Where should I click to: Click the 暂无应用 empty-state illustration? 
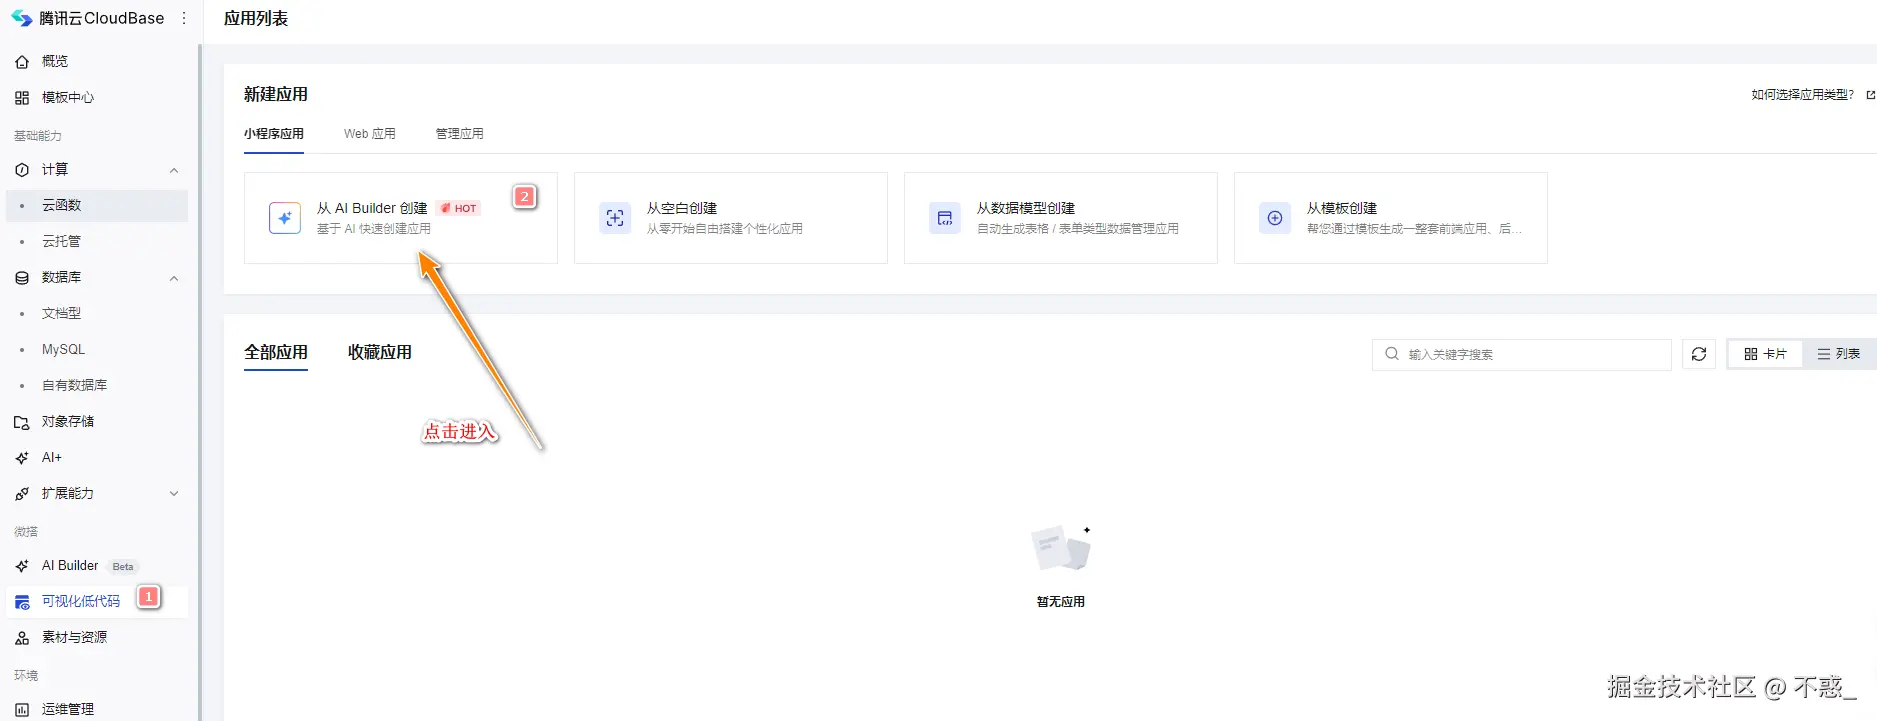pos(1061,549)
